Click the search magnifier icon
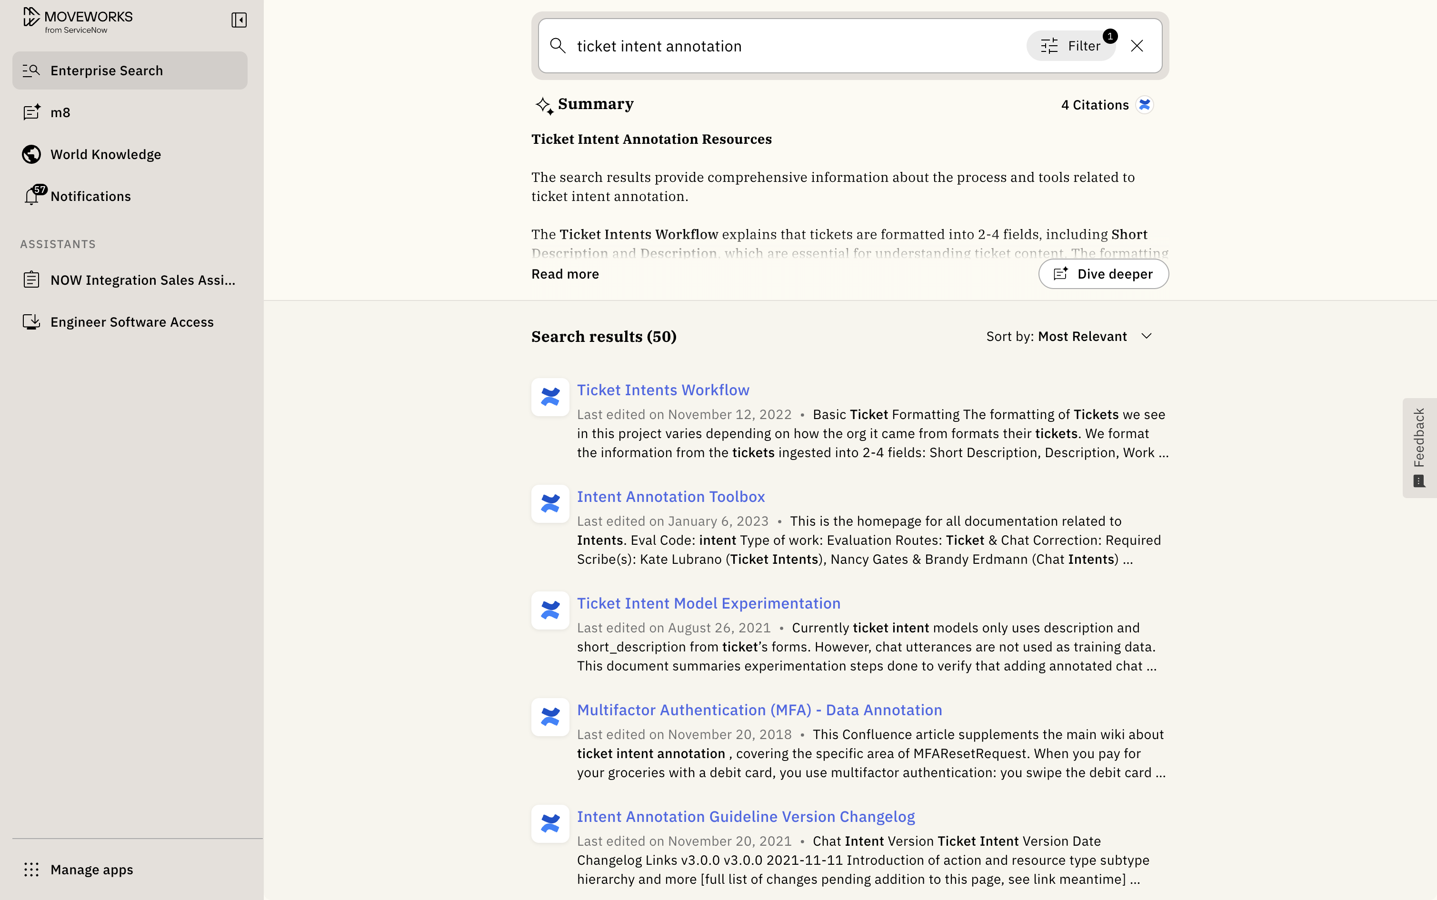Viewport: 1437px width, 900px height. [x=558, y=46]
